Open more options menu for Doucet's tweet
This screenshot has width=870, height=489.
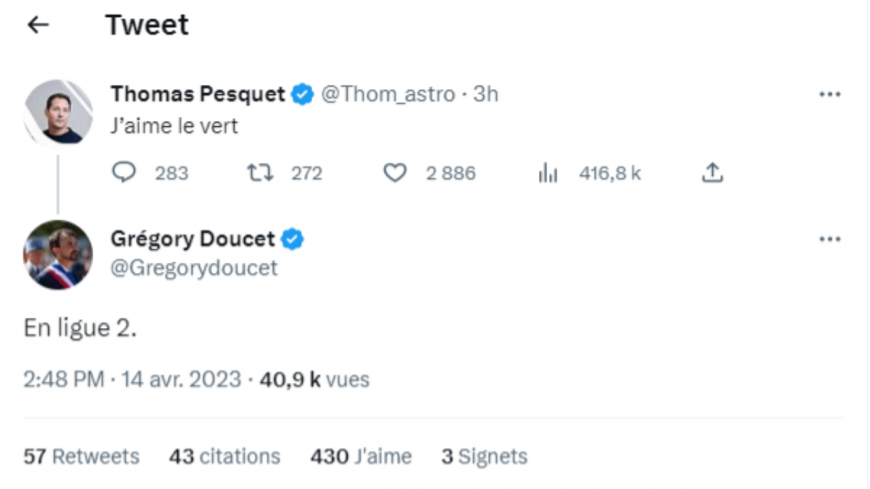pyautogui.click(x=829, y=239)
